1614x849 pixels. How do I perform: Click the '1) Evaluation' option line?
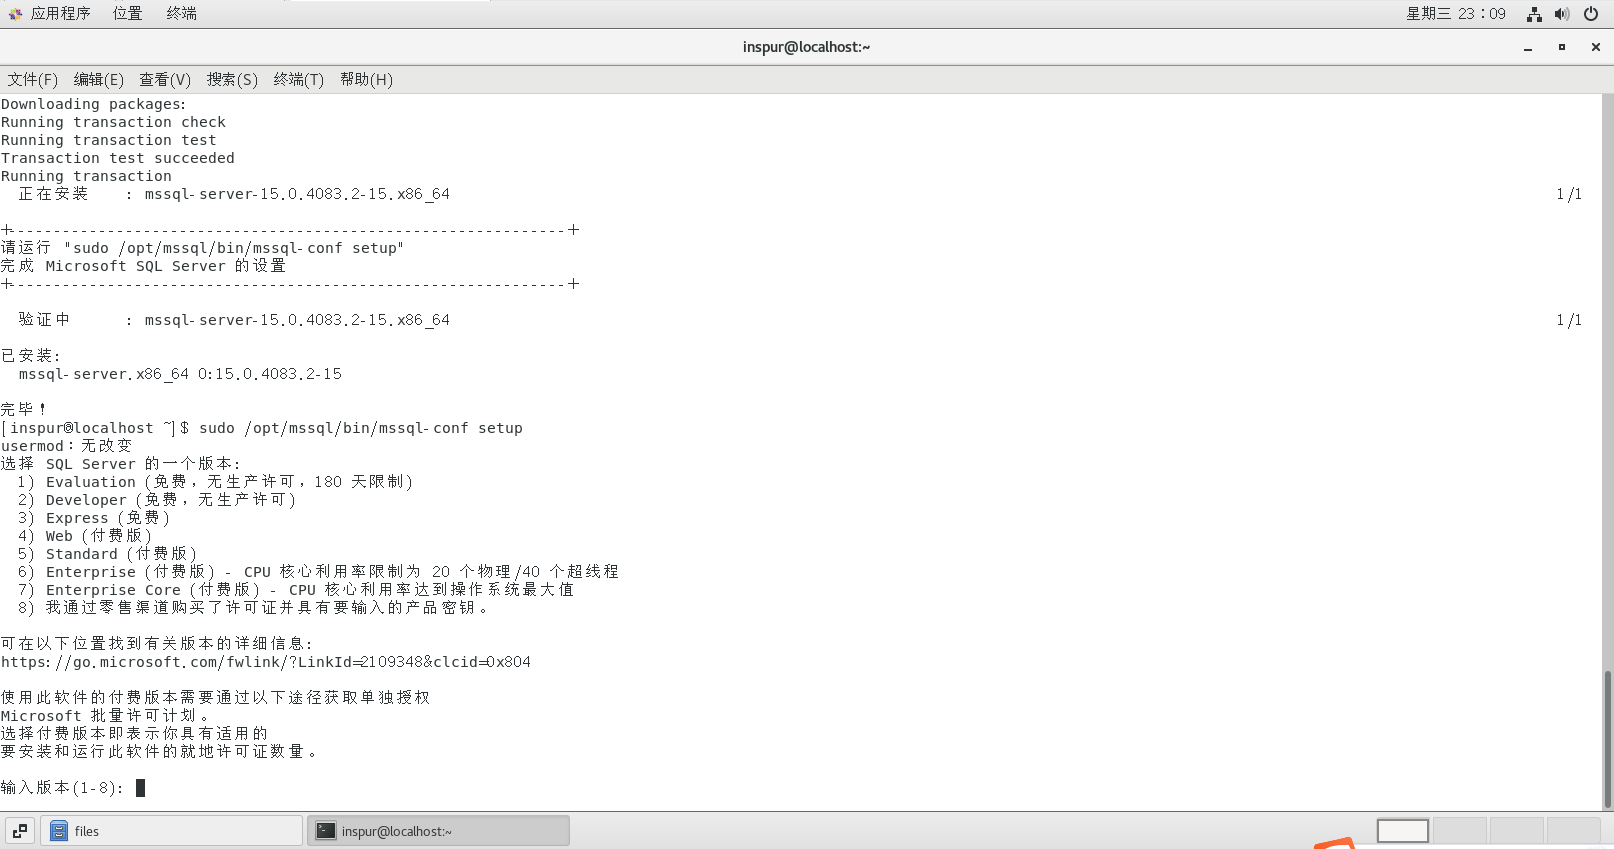point(215,482)
